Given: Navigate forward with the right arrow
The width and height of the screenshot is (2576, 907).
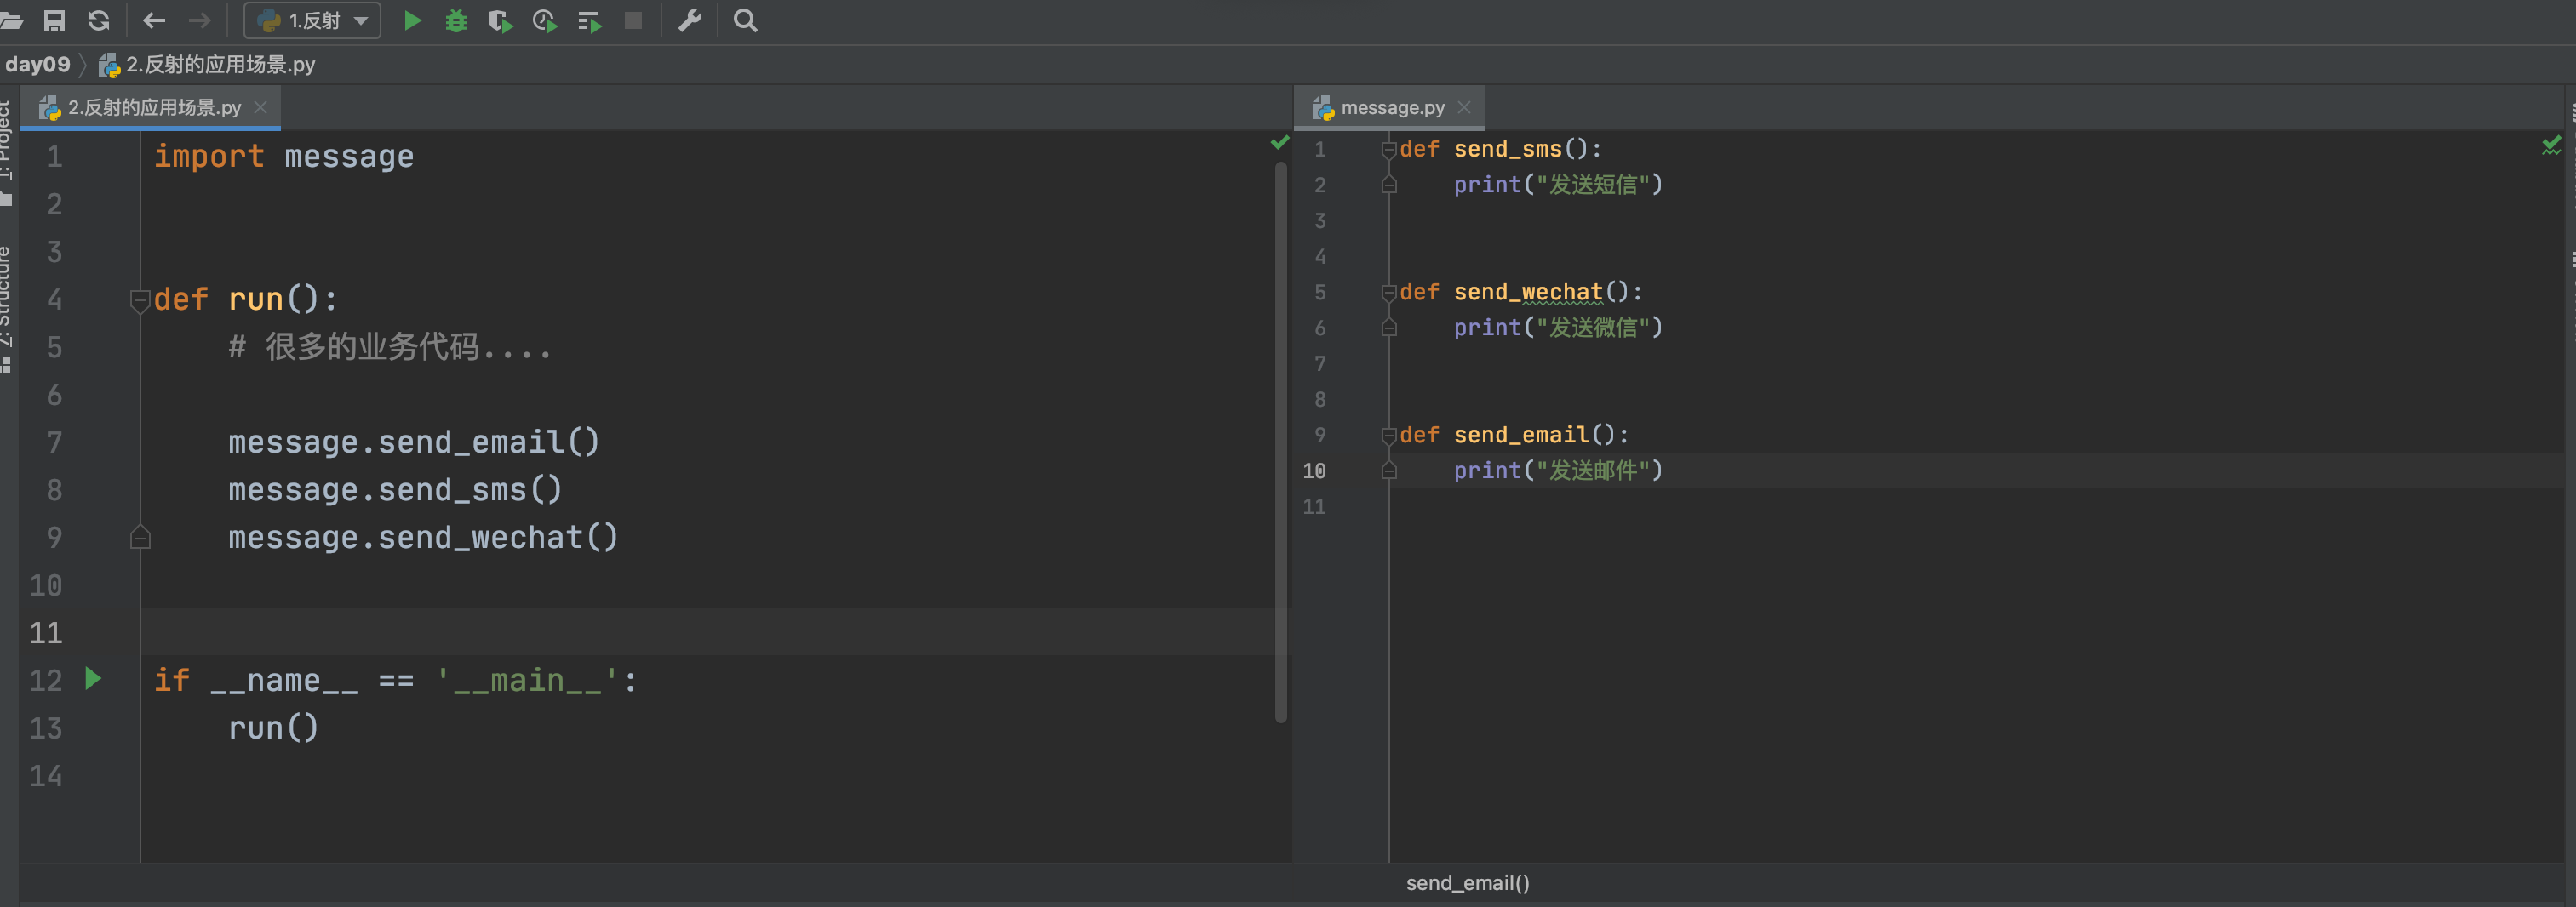Looking at the screenshot, I should pos(200,20).
